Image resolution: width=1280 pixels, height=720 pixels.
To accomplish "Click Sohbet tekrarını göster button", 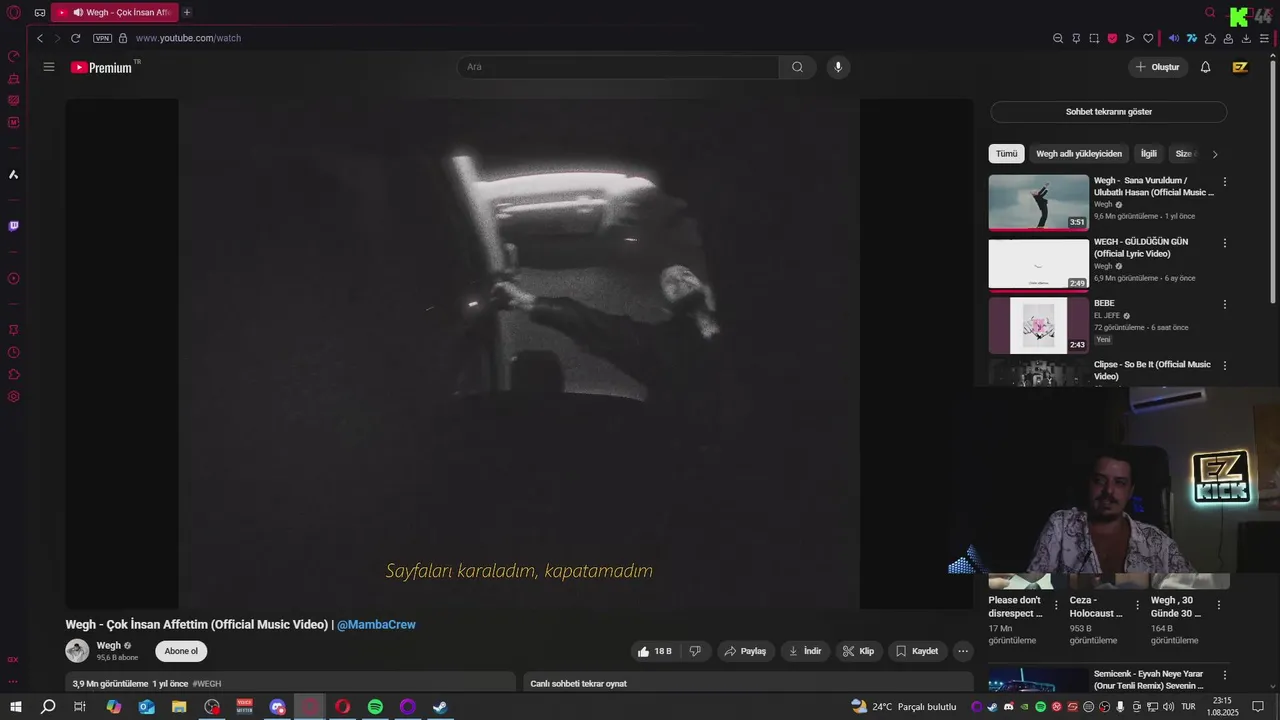I will coord(1108,112).
